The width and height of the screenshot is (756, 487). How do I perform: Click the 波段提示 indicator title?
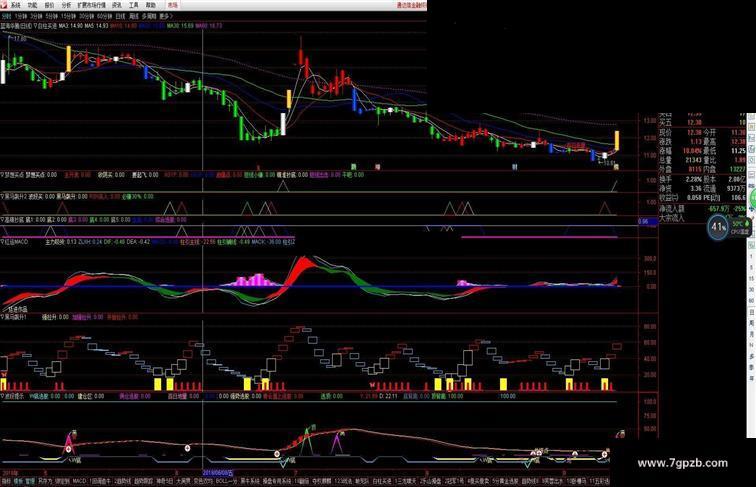pos(13,396)
